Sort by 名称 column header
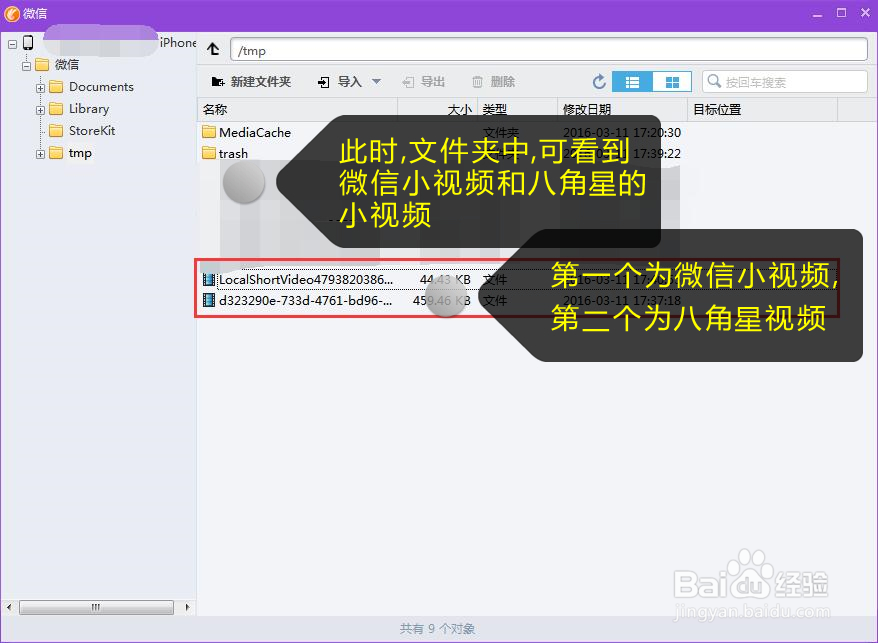This screenshot has width=878, height=643. tap(297, 109)
